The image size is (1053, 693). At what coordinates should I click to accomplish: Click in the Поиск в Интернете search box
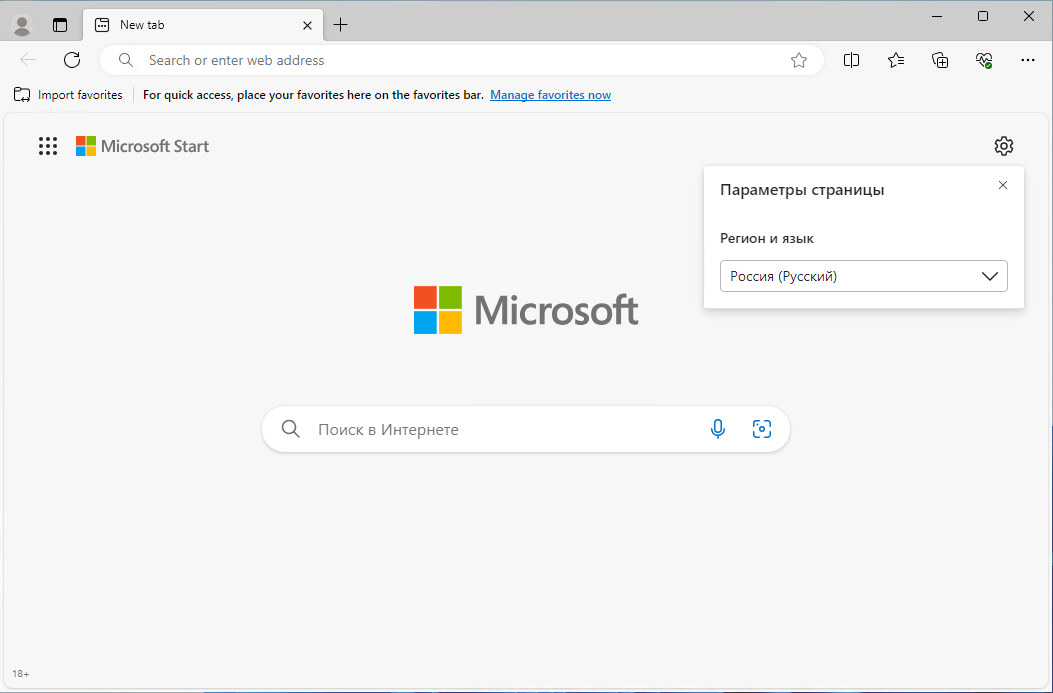pyautogui.click(x=526, y=429)
